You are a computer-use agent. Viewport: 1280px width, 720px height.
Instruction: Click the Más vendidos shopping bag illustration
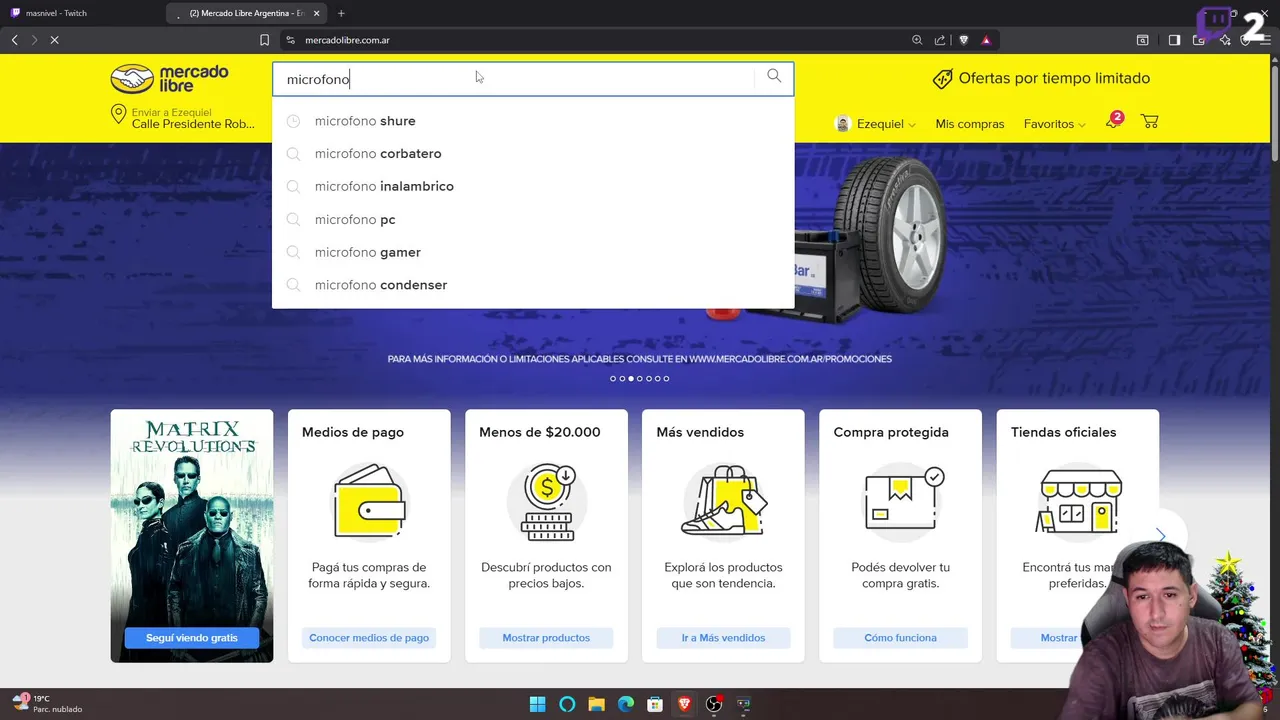pyautogui.click(x=723, y=500)
